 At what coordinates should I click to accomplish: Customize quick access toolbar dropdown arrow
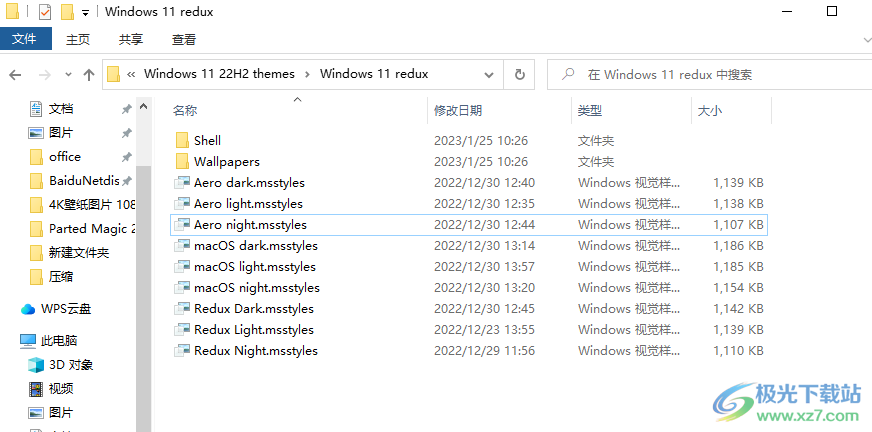click(85, 12)
